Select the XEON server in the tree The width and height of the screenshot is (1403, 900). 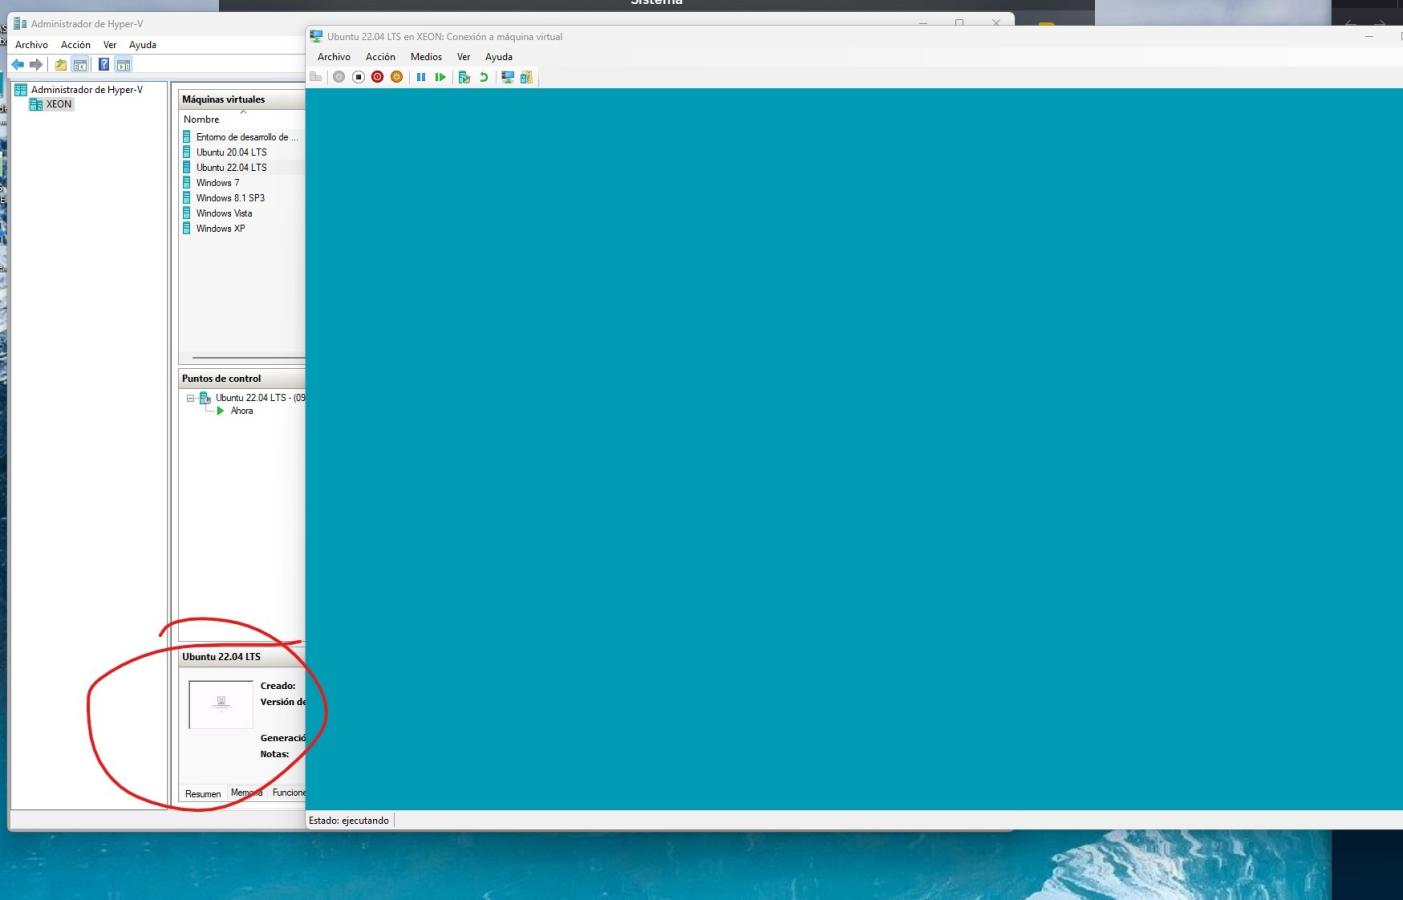58,104
